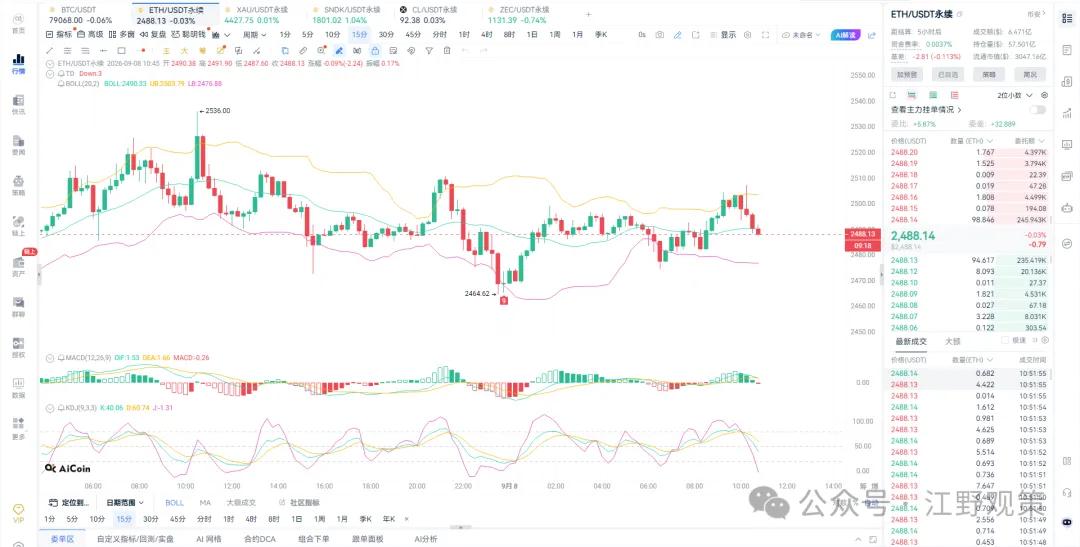Open chart settings hexagon icon
Image resolution: width=1080 pixels, height=547 pixels.
(747, 34)
